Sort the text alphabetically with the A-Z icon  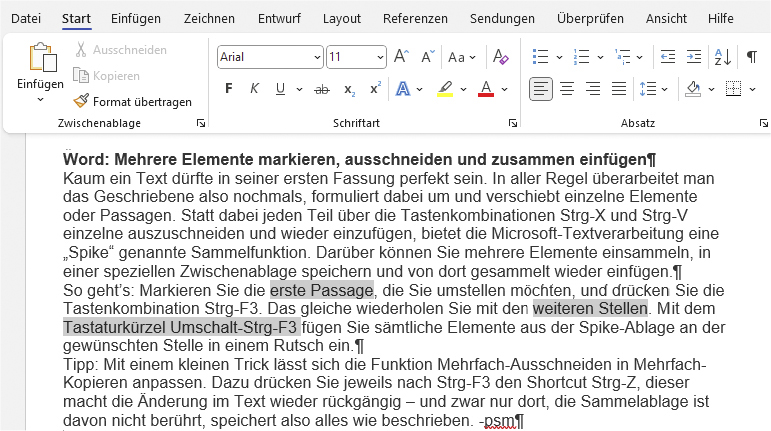point(723,57)
